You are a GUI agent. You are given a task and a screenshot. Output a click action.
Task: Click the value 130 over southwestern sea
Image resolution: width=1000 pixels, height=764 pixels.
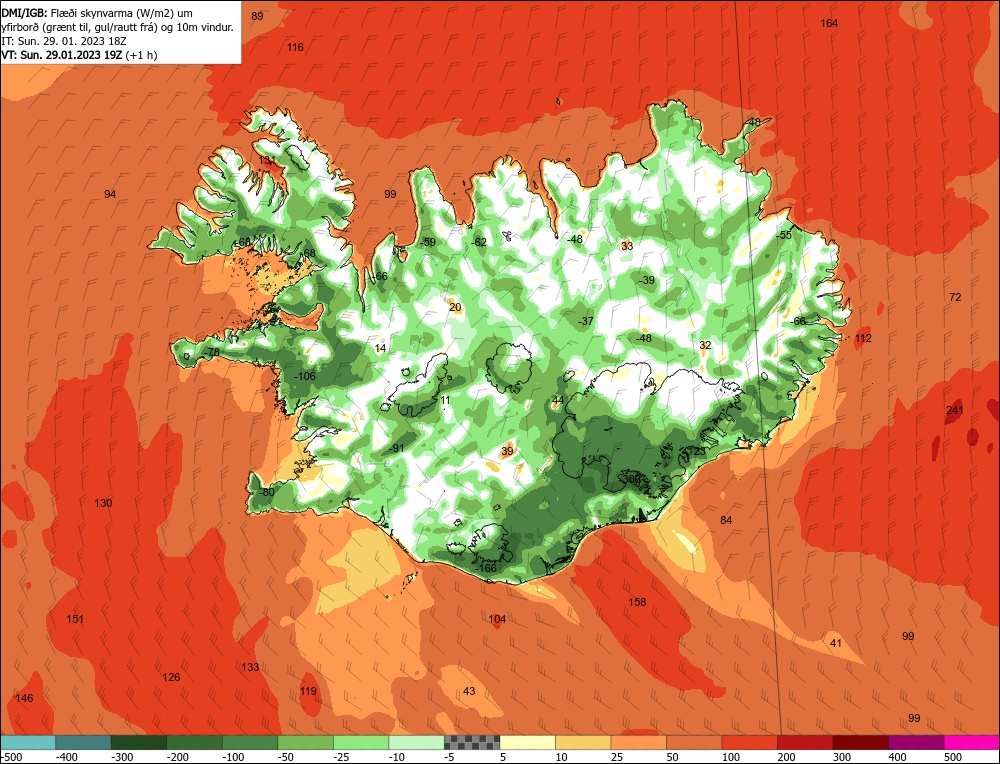click(x=103, y=503)
